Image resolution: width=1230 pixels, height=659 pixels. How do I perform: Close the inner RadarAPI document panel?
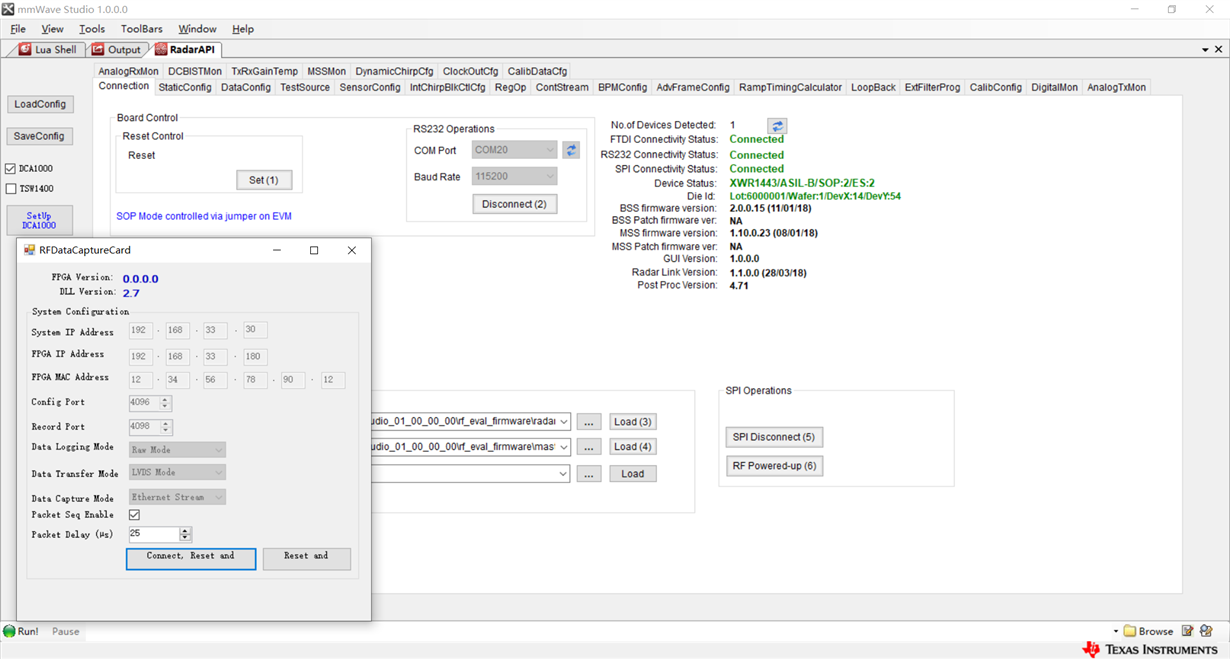pyautogui.click(x=1218, y=49)
